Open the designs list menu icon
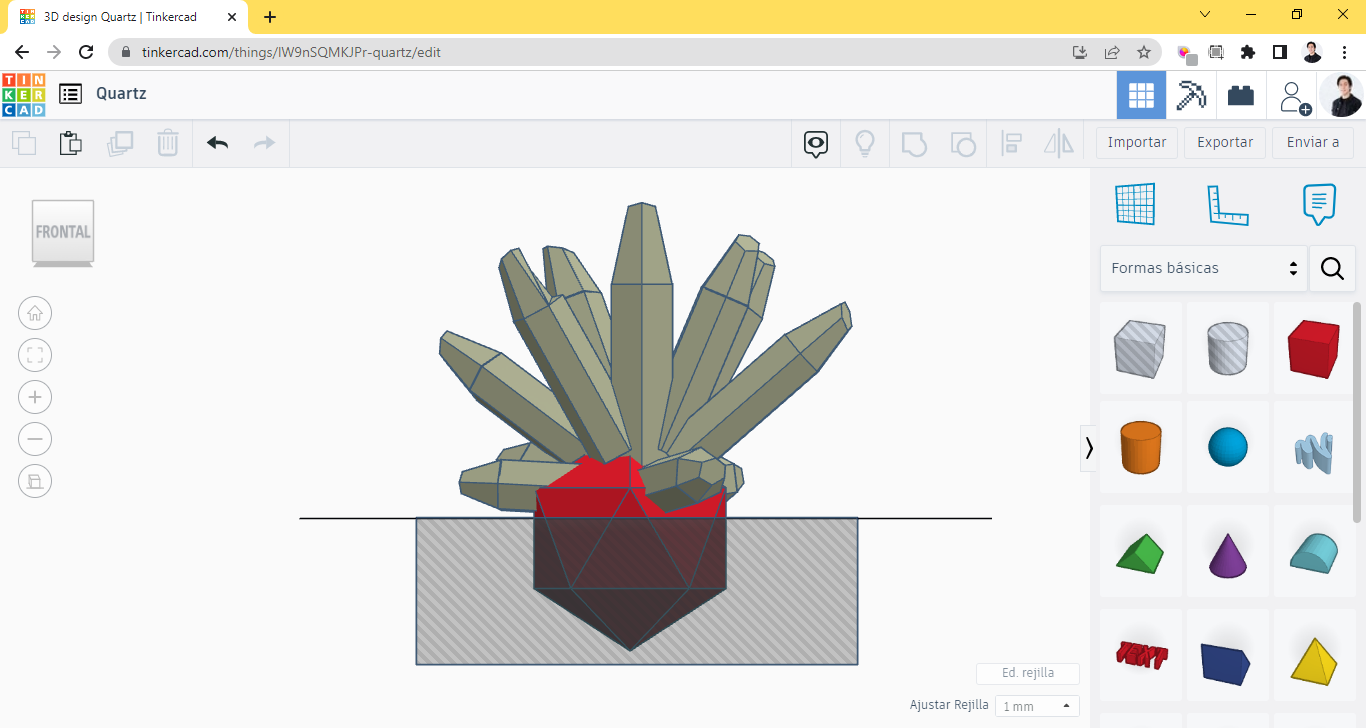 pyautogui.click(x=70, y=94)
